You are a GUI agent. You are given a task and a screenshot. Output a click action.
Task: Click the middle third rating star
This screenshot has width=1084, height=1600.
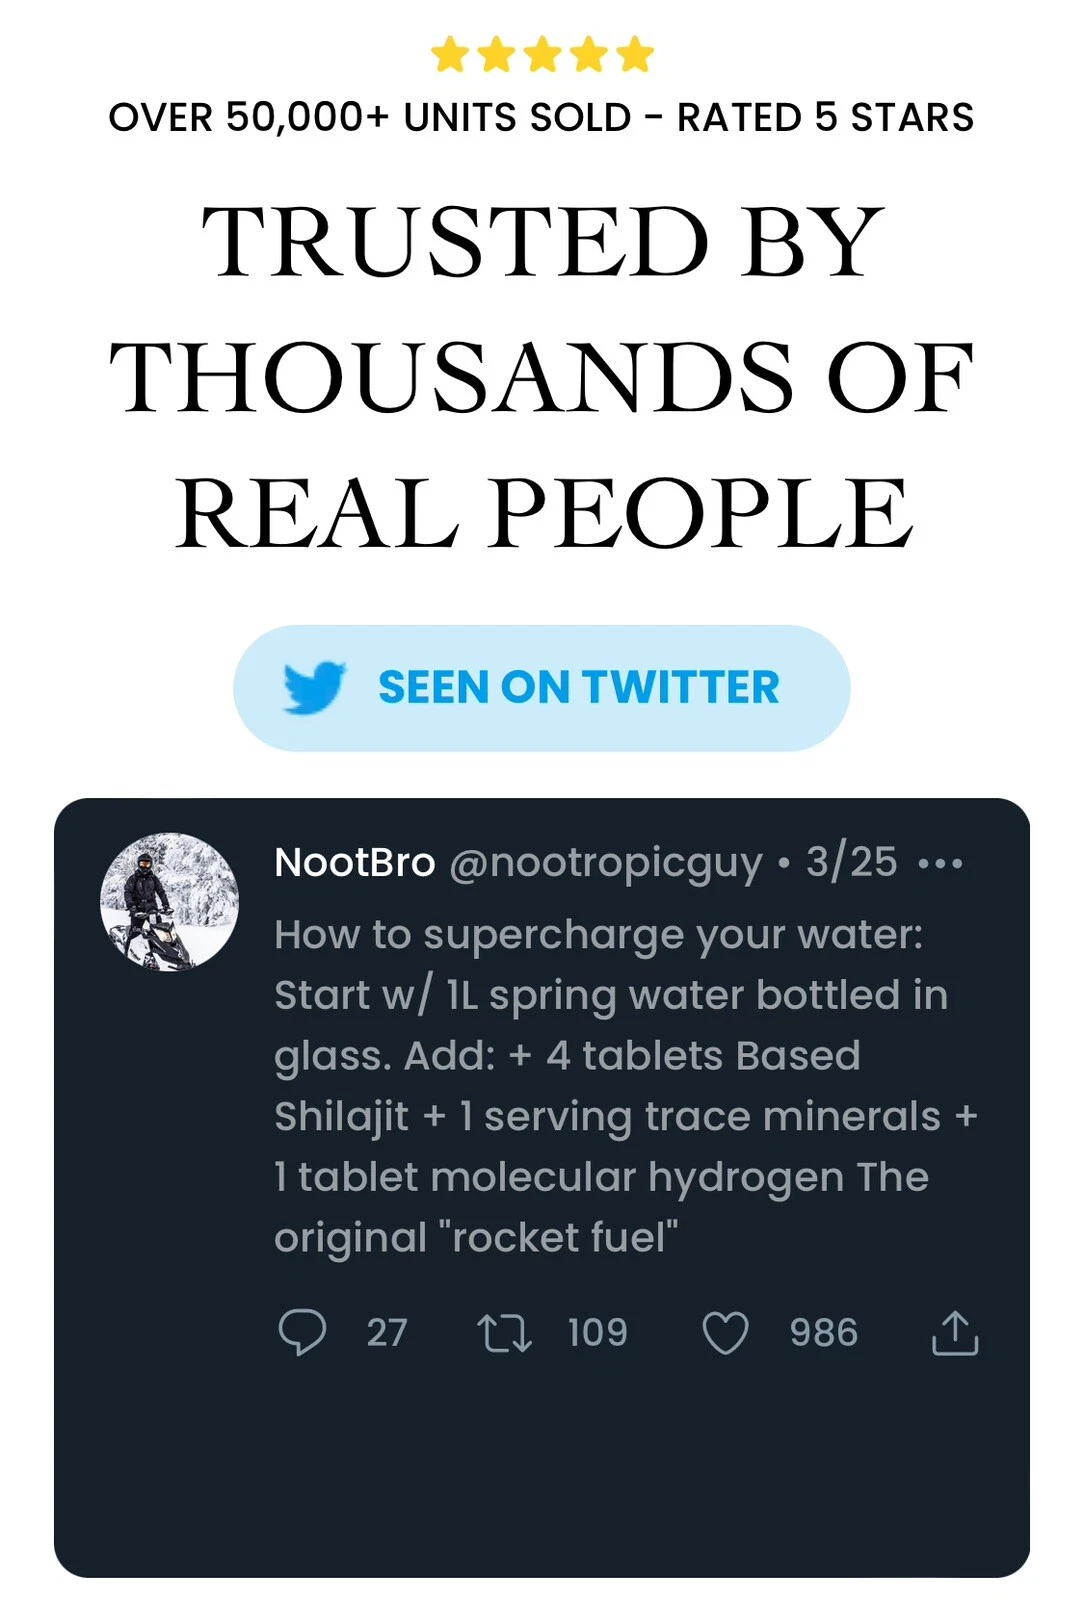click(x=542, y=55)
